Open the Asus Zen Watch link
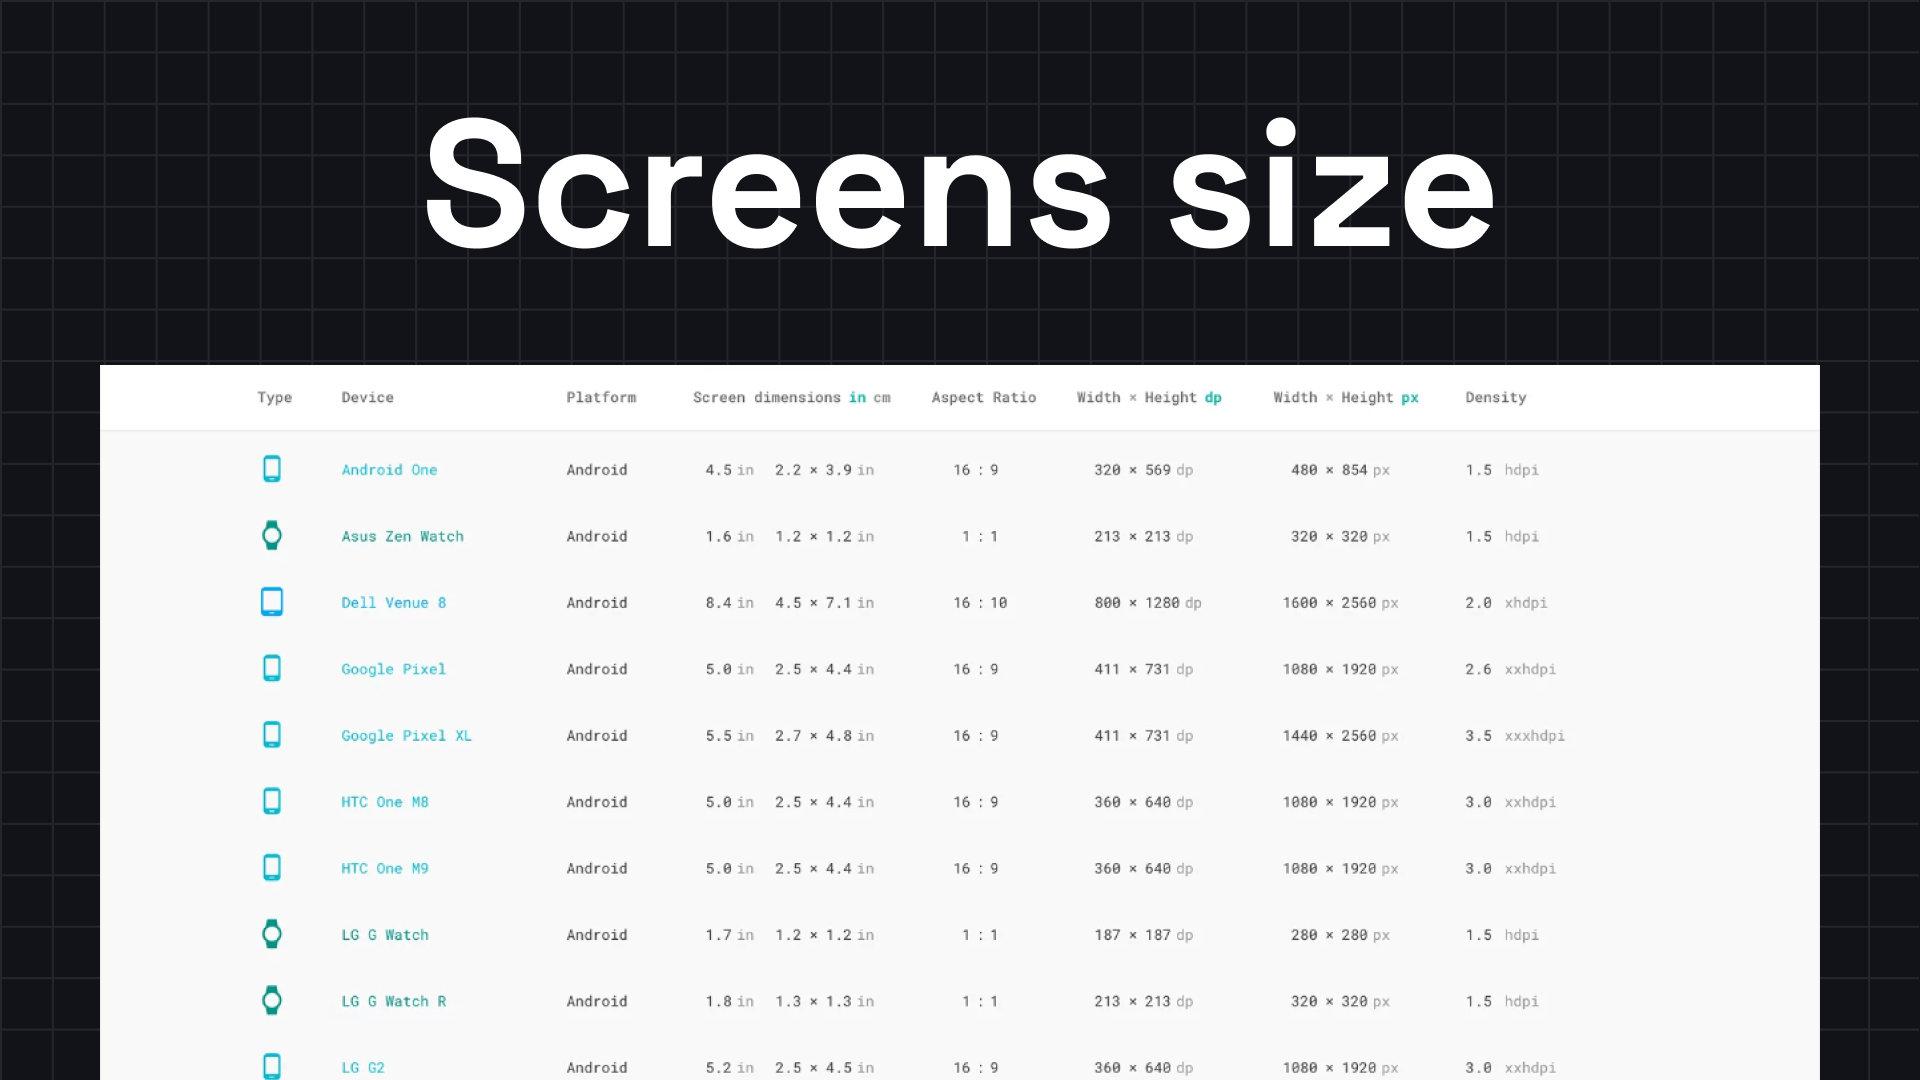This screenshot has width=1920, height=1080. (x=402, y=537)
